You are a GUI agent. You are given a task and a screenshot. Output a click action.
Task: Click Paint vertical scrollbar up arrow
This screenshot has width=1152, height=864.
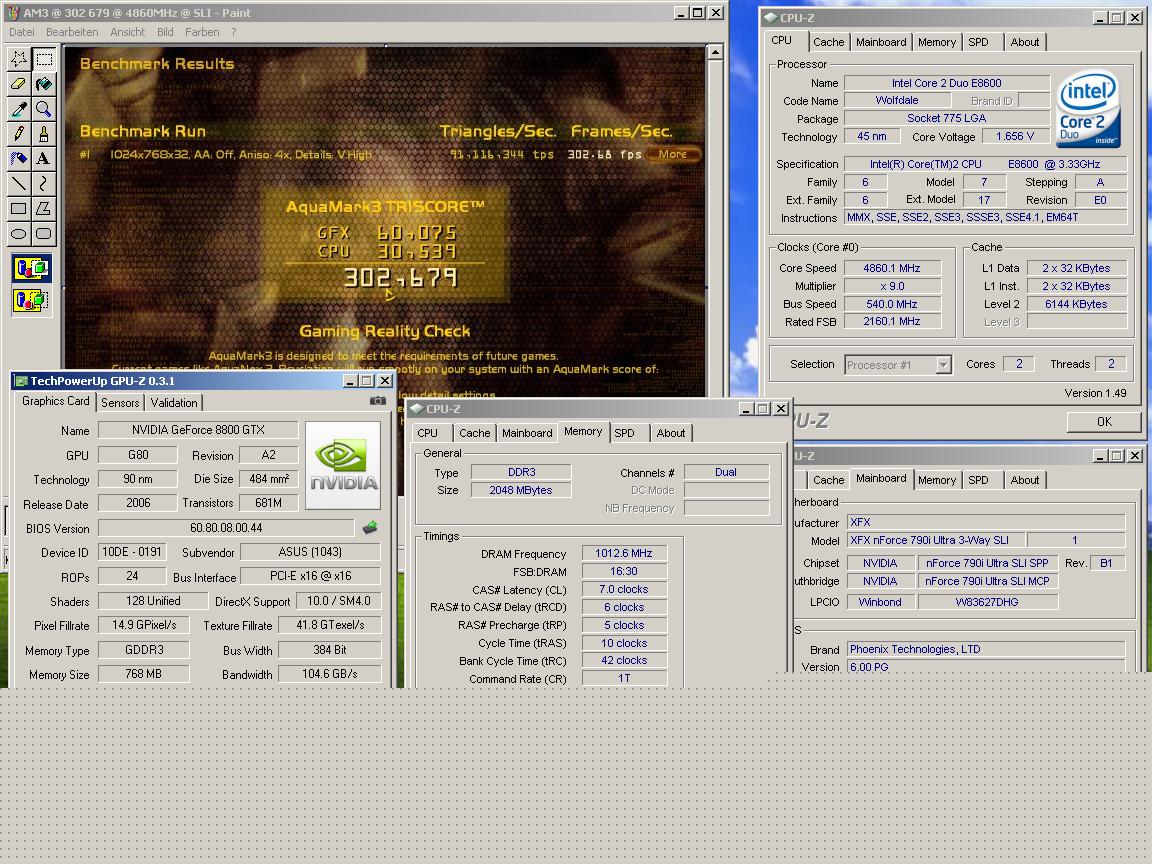click(x=715, y=52)
